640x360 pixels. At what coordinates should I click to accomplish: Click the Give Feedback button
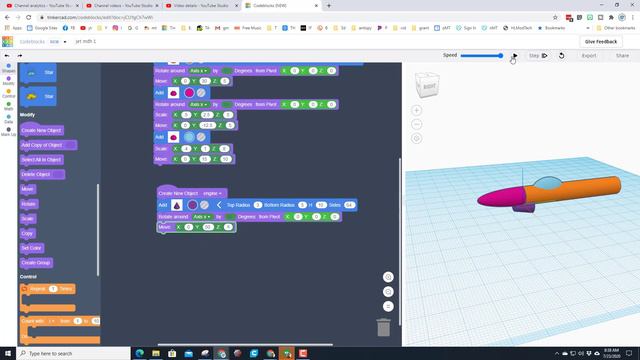coord(601,42)
